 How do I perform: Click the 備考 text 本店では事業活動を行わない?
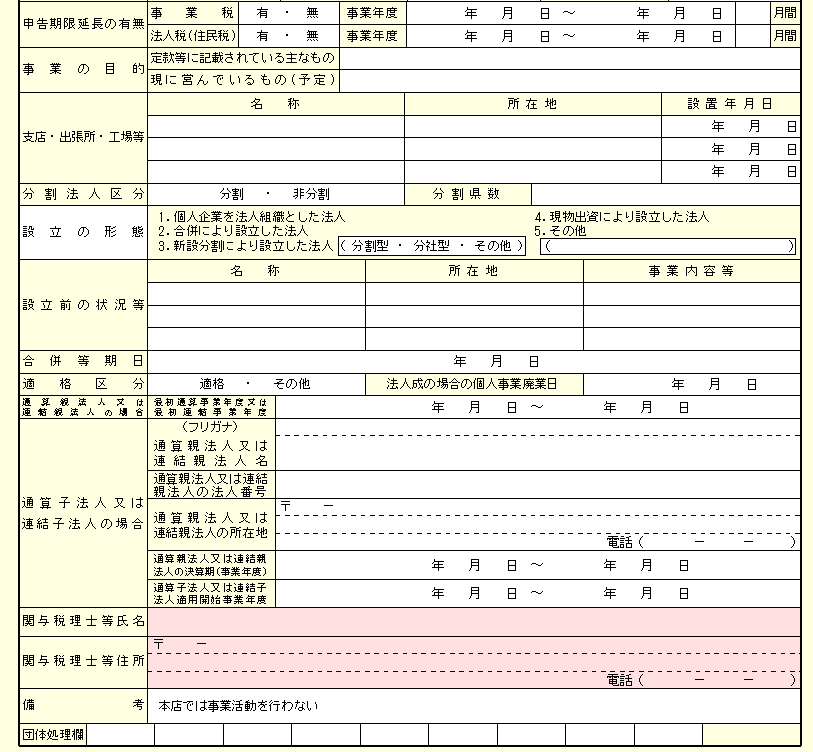tap(238, 706)
